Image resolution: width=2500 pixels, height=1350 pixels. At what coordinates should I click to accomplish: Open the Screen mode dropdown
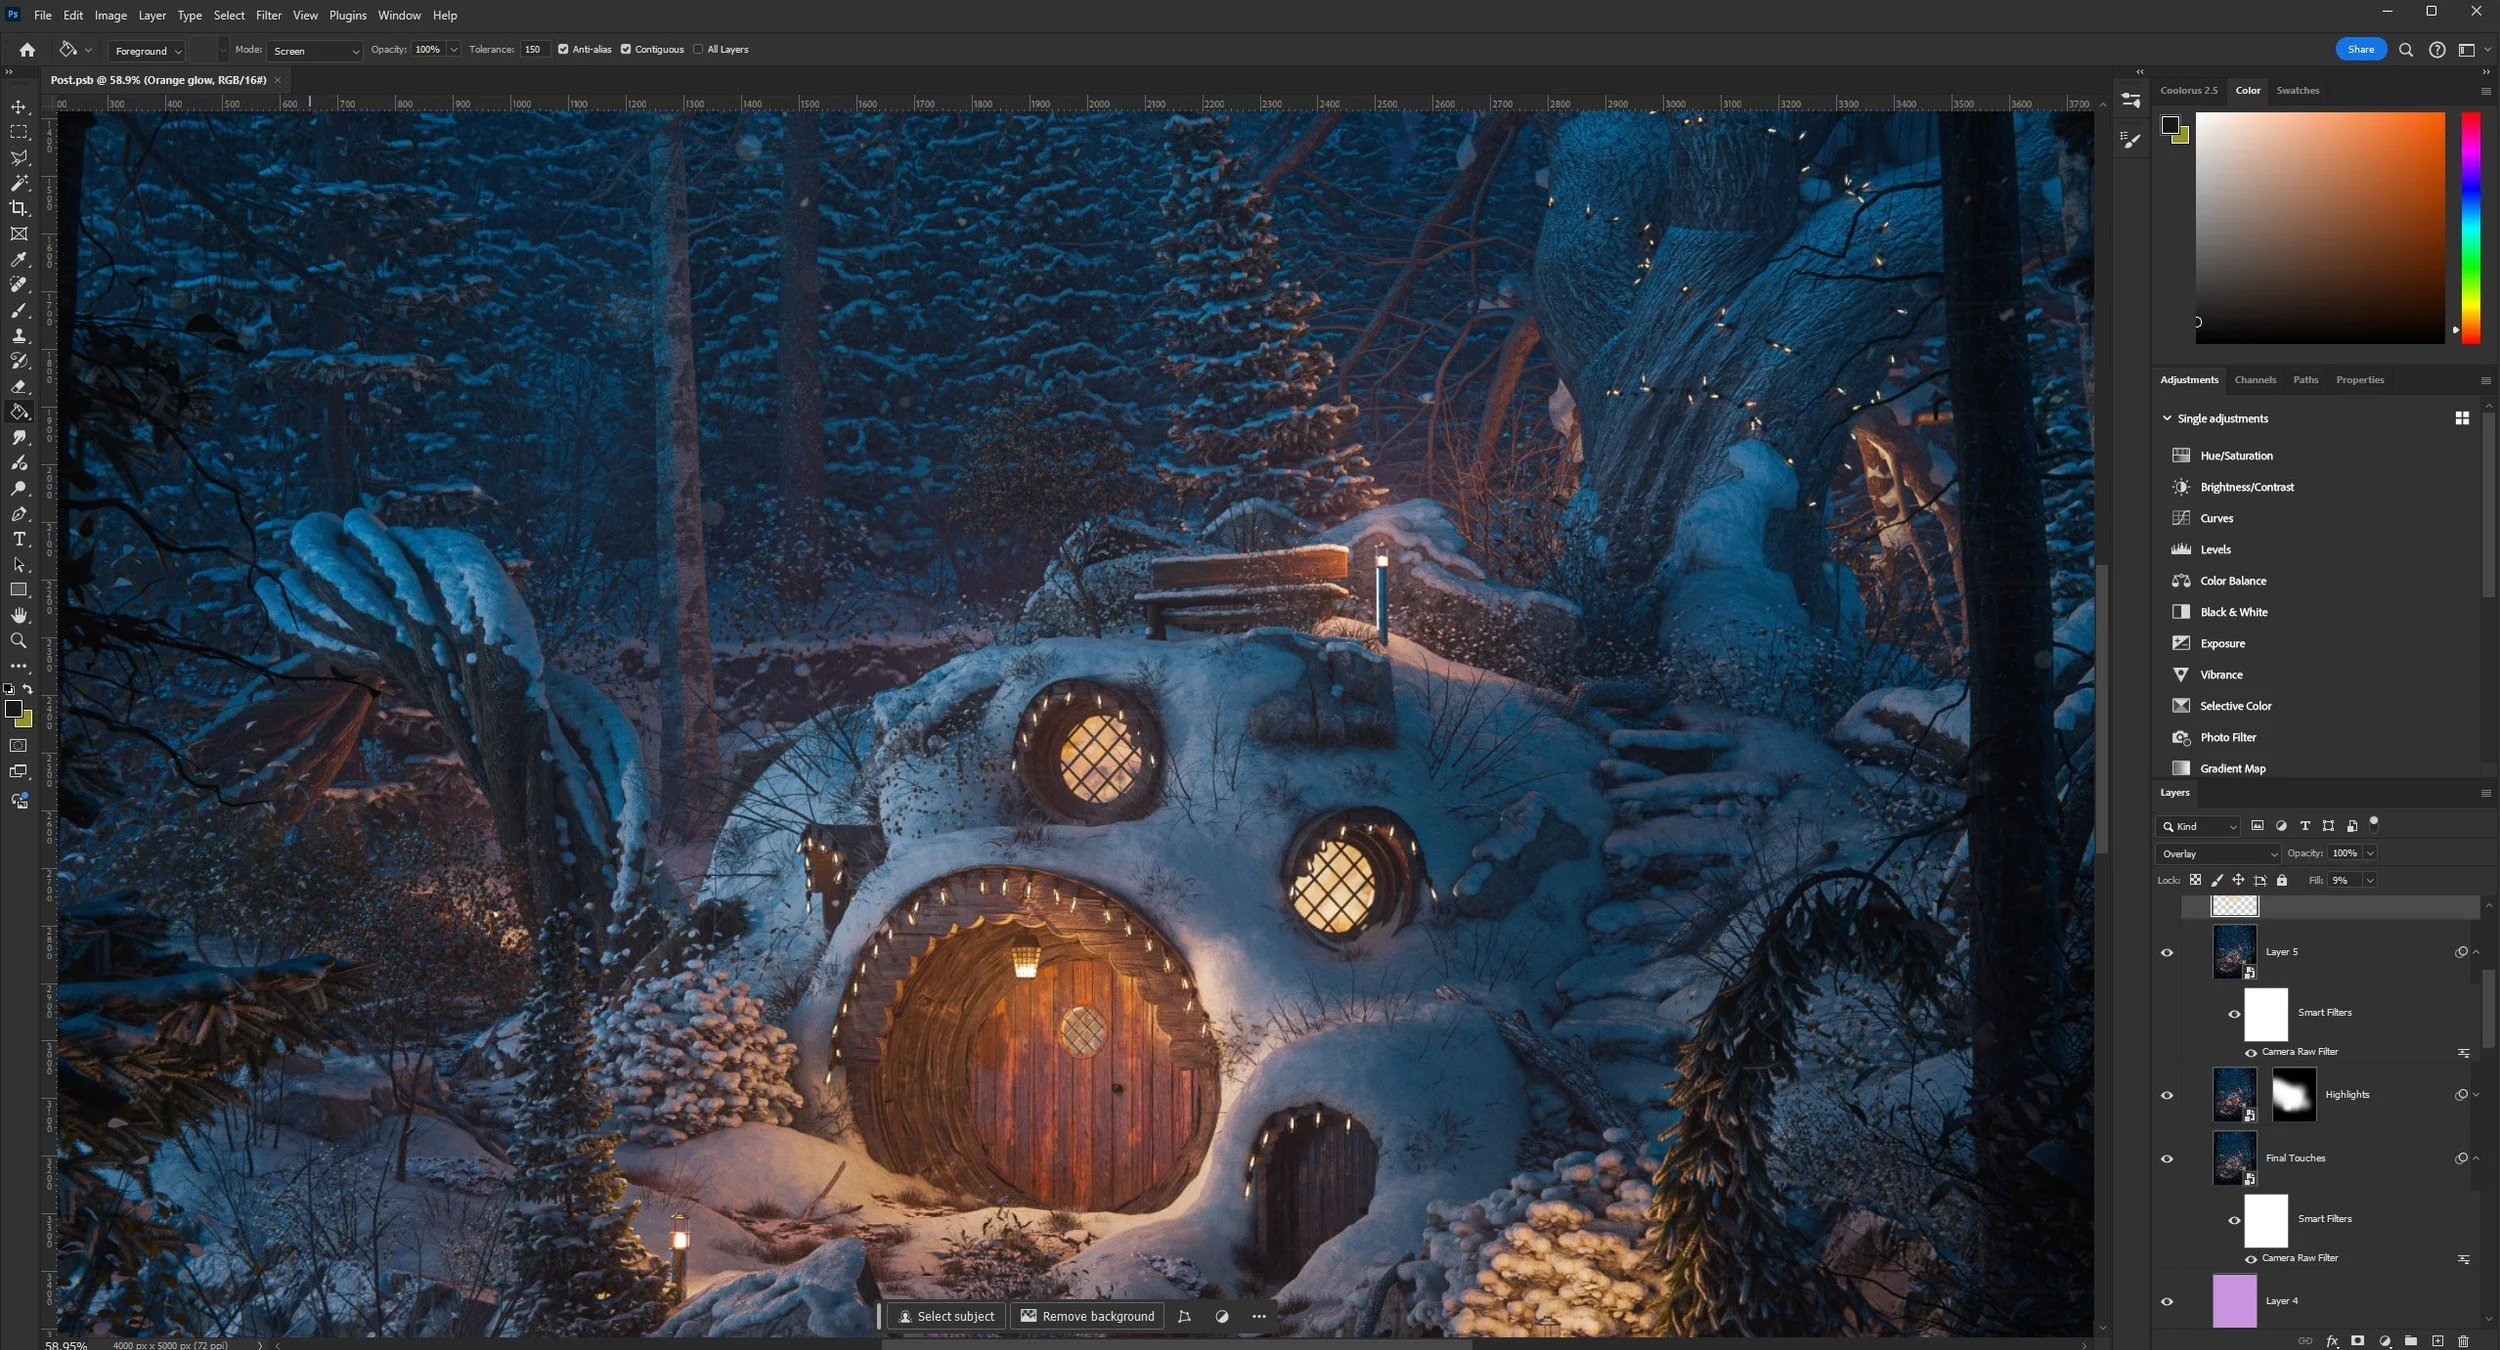[315, 50]
